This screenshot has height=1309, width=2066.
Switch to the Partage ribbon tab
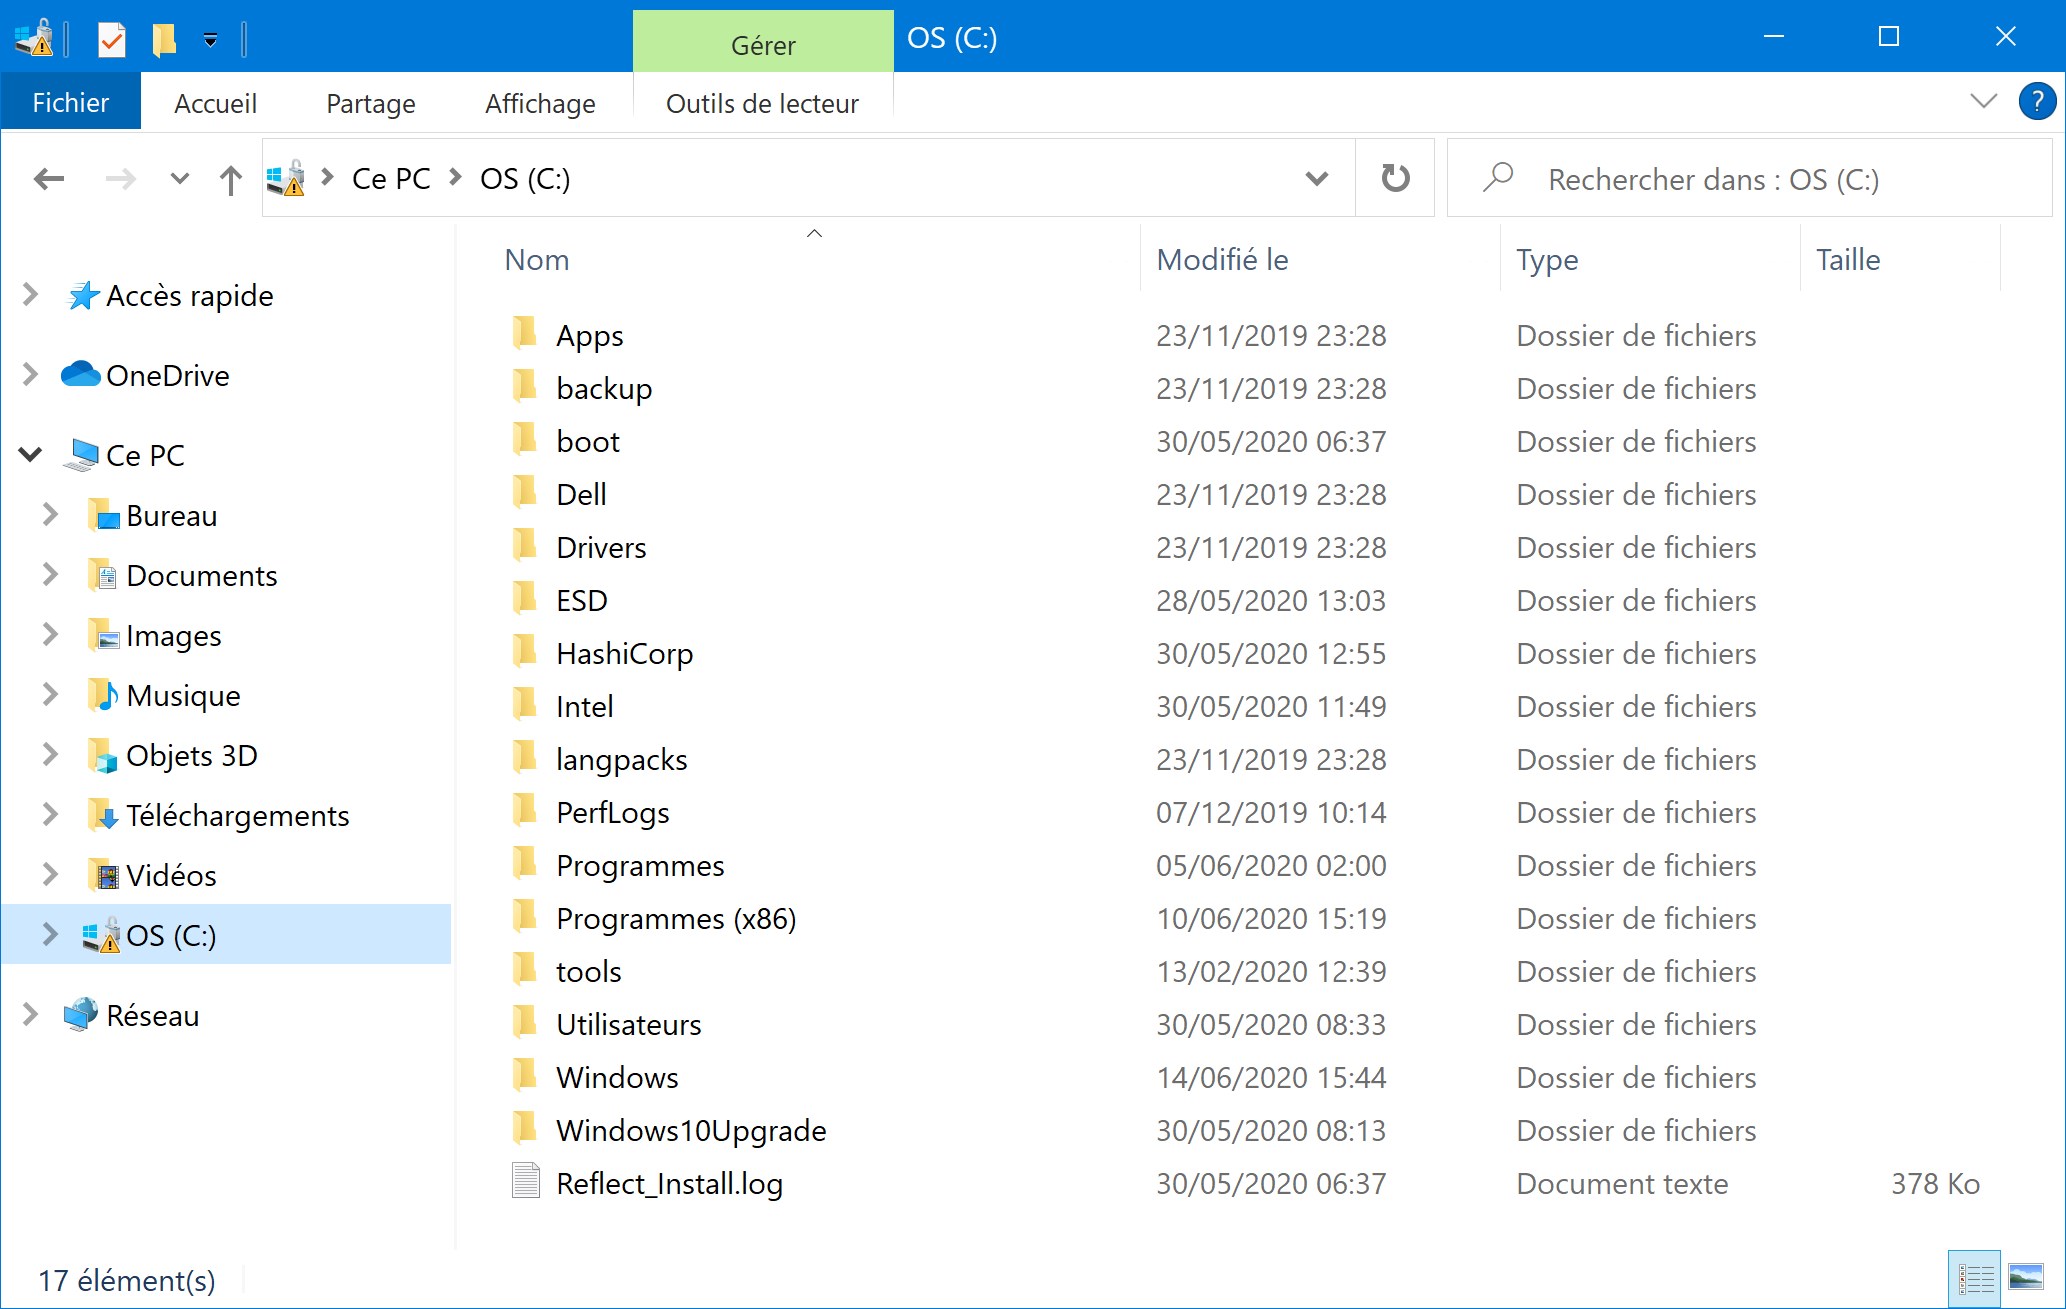[370, 103]
